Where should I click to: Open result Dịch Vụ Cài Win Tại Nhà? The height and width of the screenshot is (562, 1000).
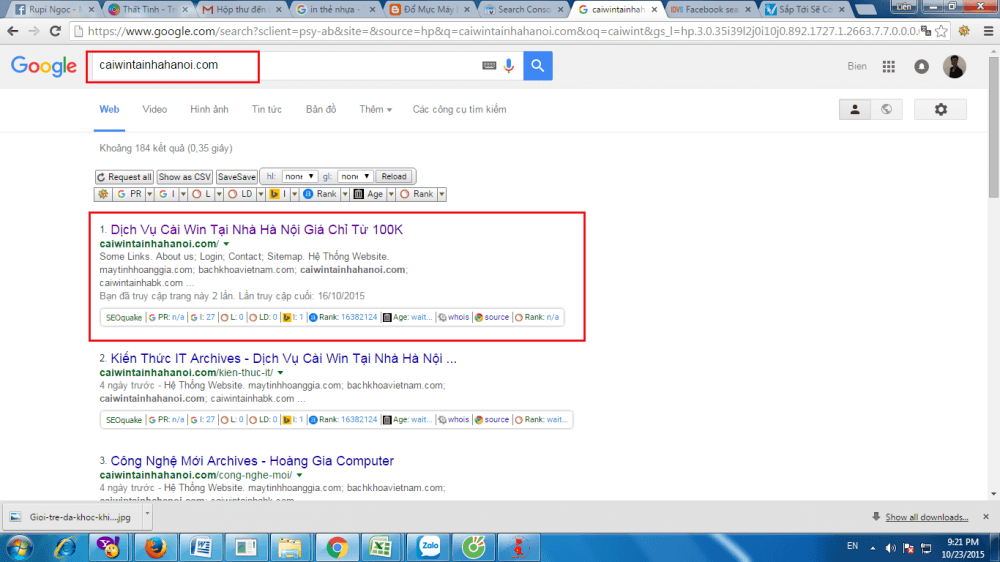(x=256, y=230)
